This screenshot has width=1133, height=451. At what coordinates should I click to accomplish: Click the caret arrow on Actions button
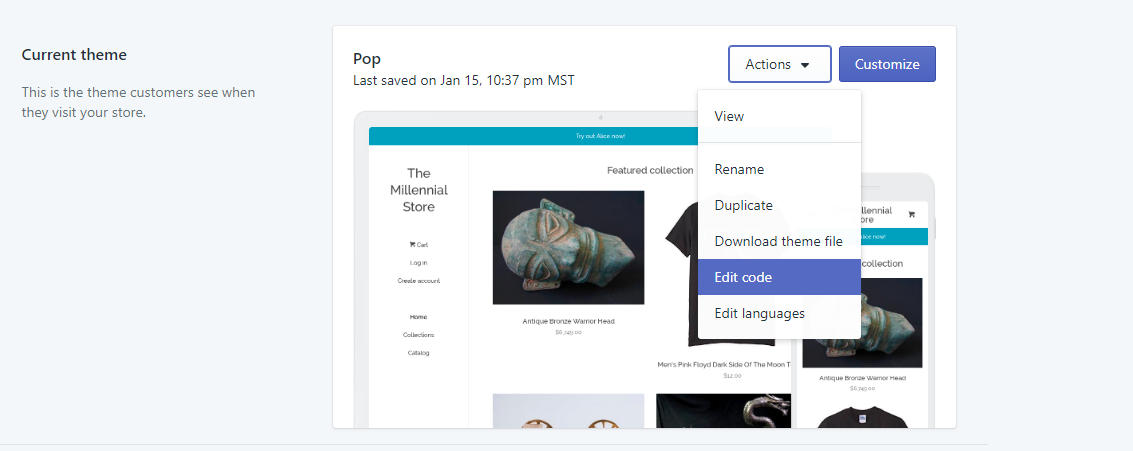point(805,65)
